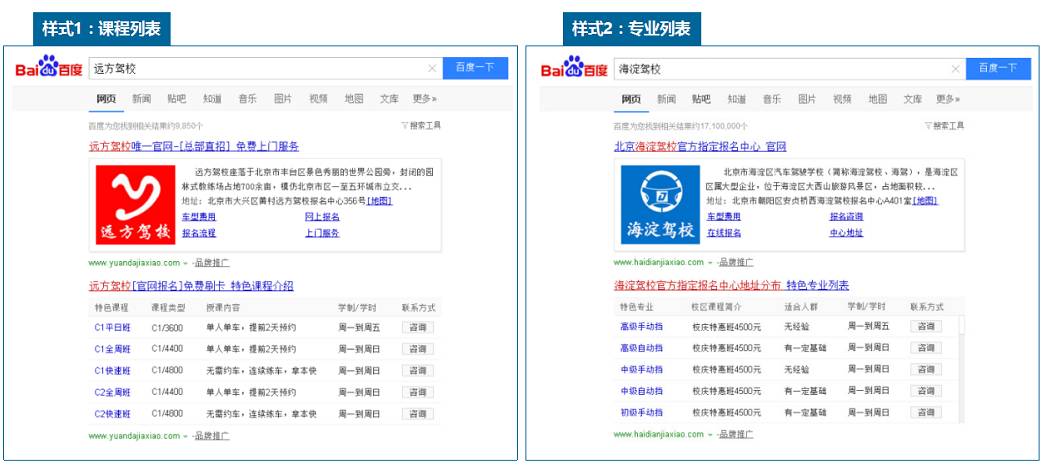Screen dimensions: 1043x466
Task: Click the Baidu logo in right panel
Action: 574,67
